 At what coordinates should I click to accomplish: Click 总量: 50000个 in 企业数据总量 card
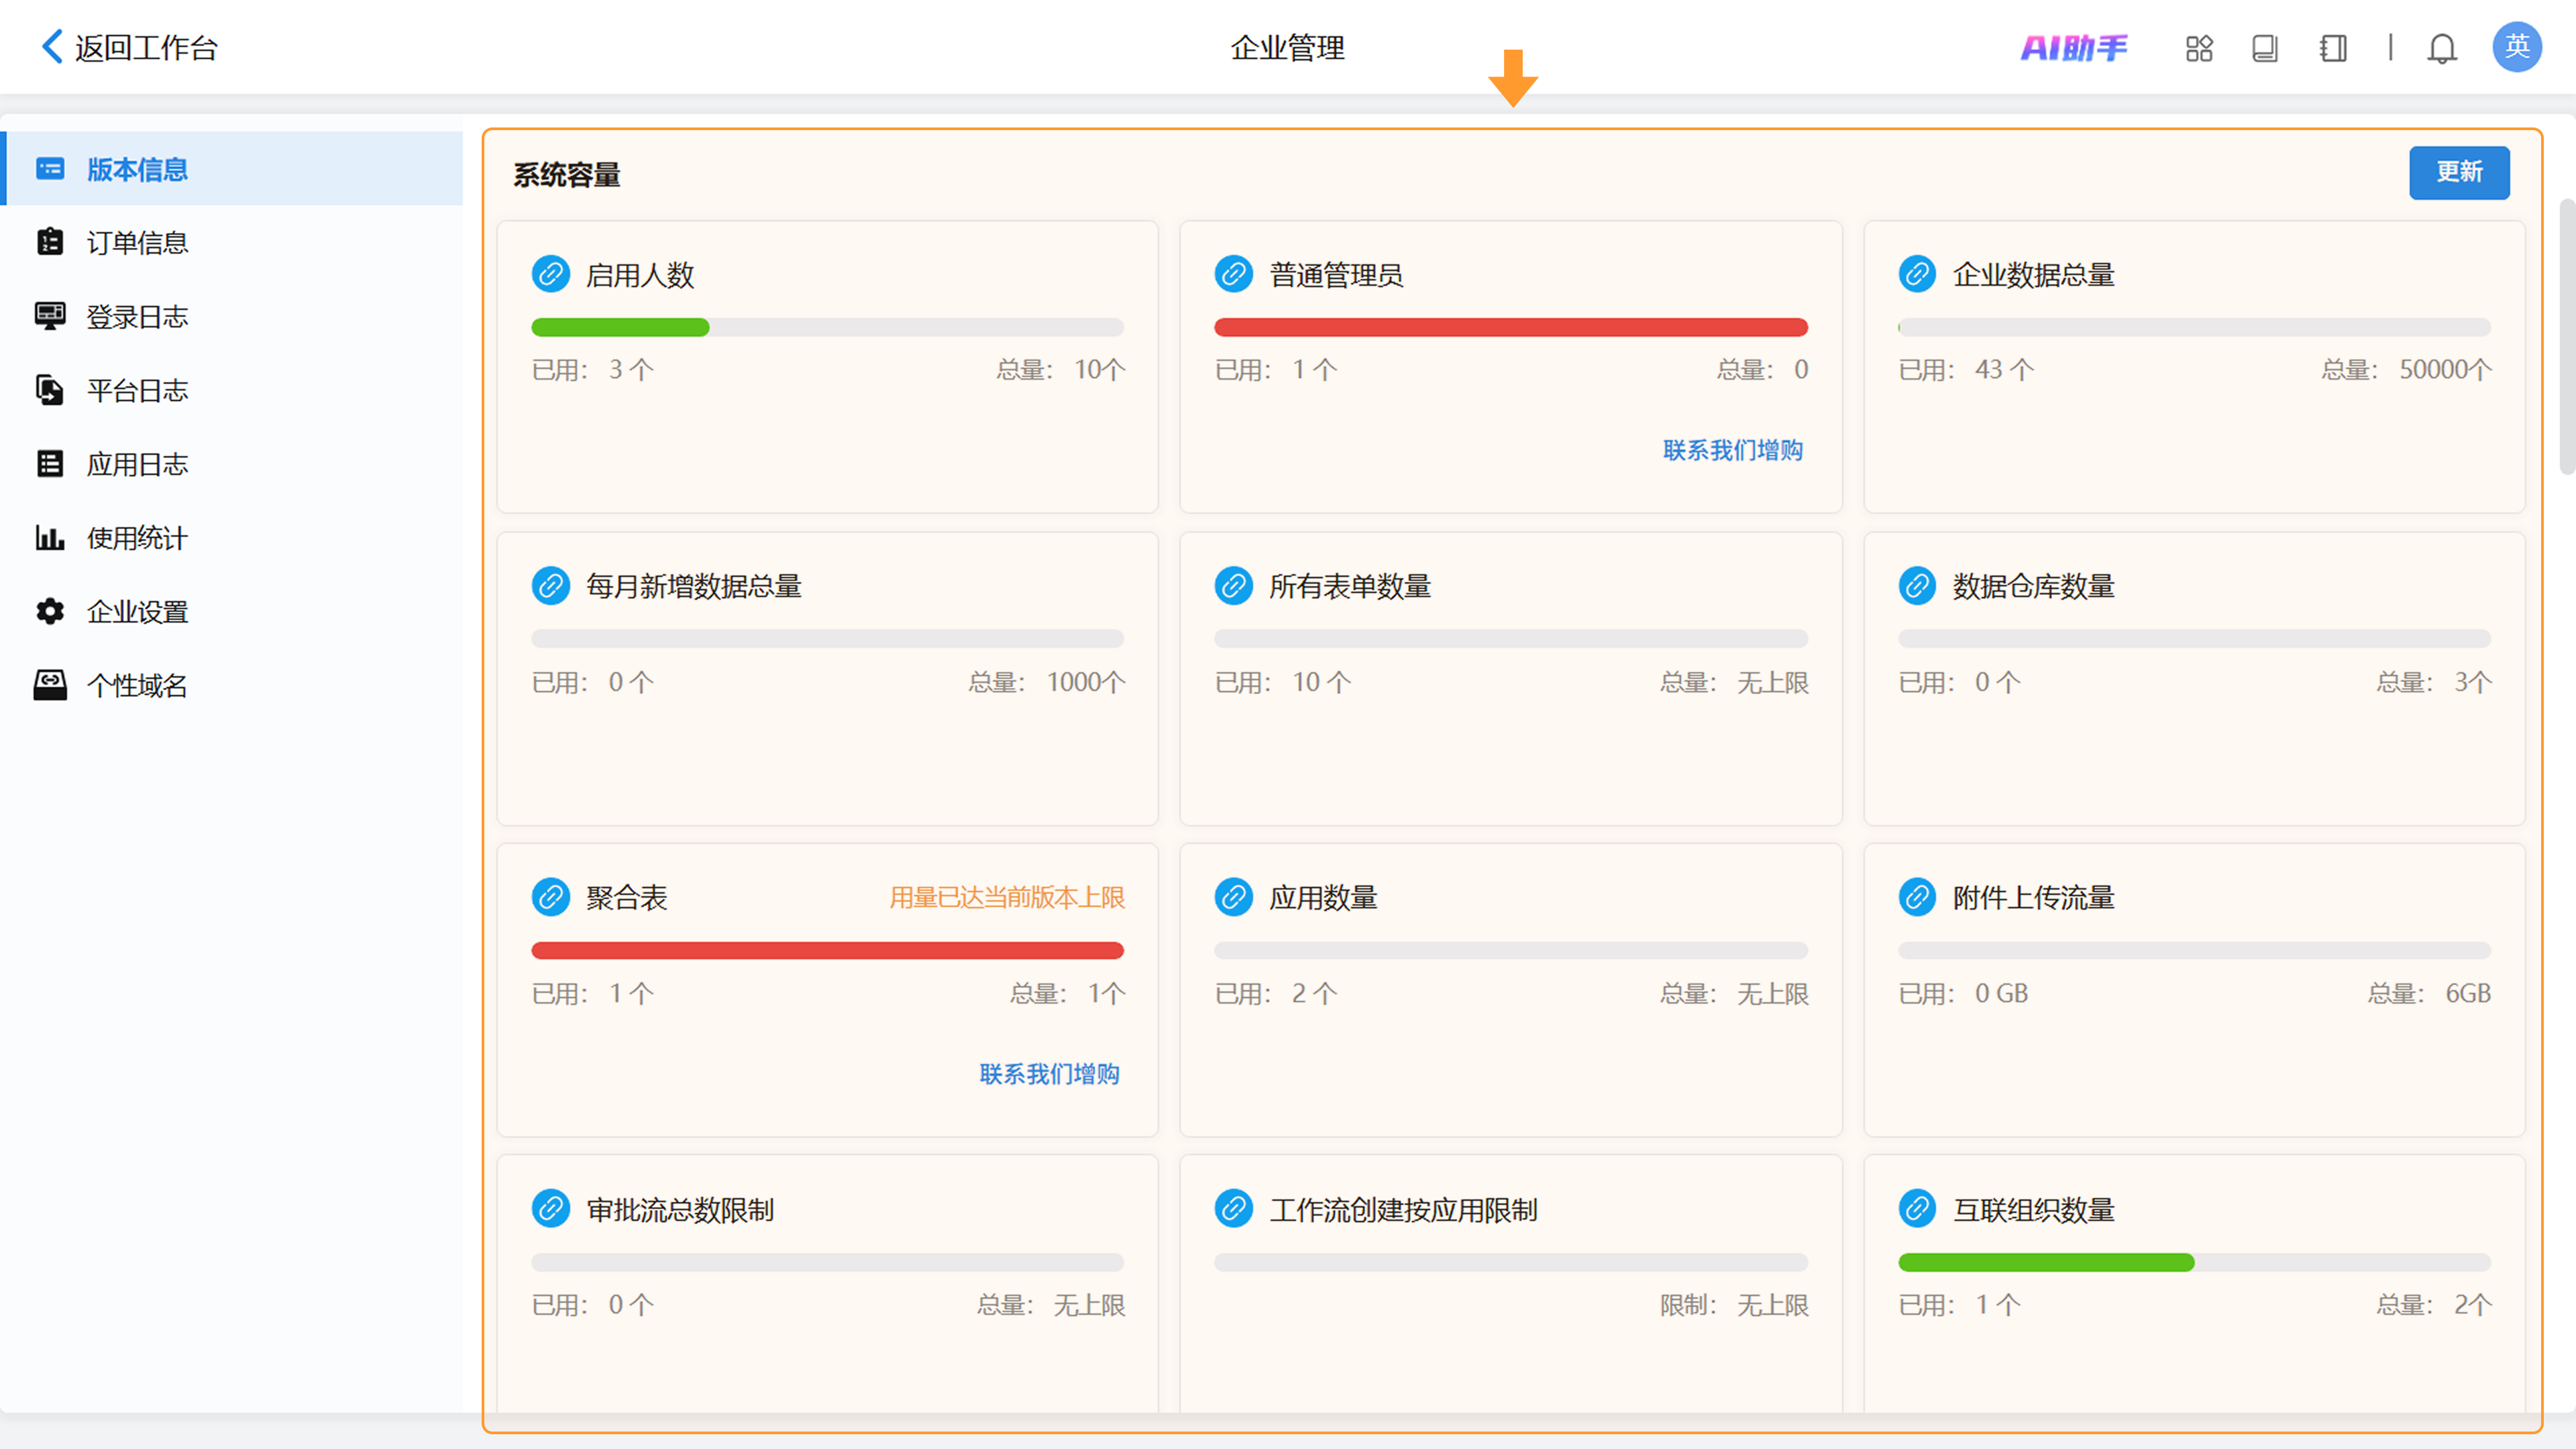(2406, 370)
